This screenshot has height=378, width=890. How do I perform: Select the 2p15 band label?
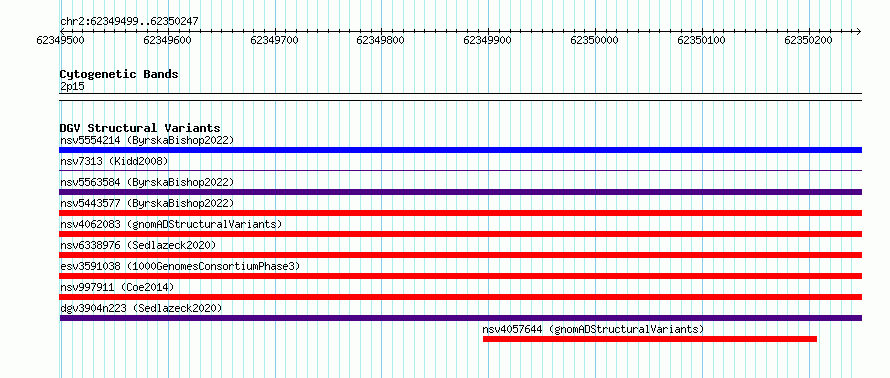(x=72, y=87)
